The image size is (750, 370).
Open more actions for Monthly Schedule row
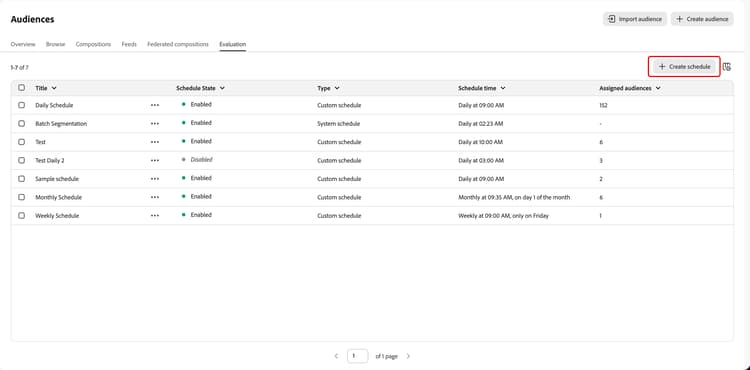pyautogui.click(x=154, y=197)
